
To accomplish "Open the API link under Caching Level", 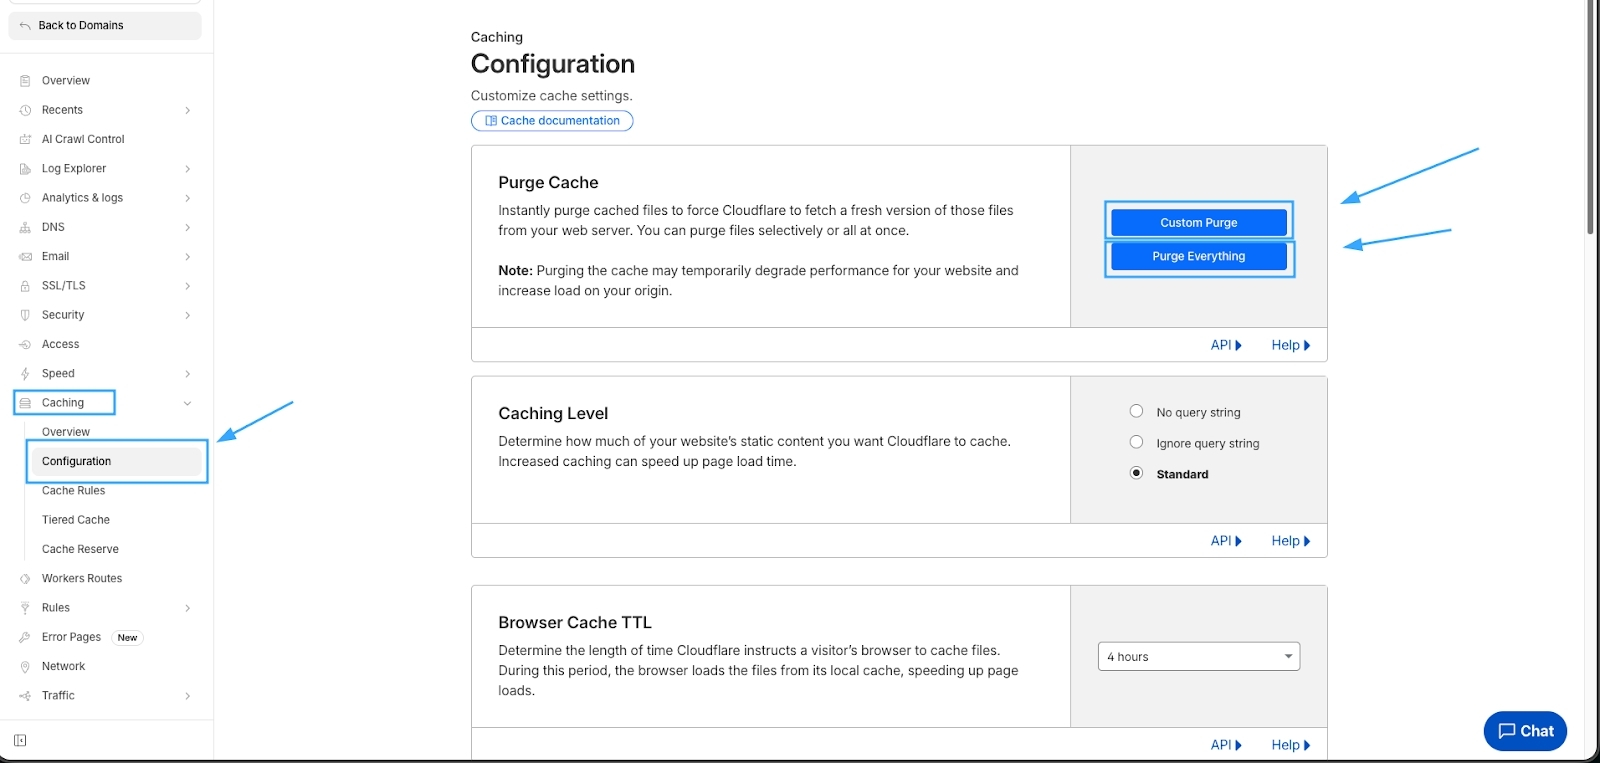I will coord(1226,541).
